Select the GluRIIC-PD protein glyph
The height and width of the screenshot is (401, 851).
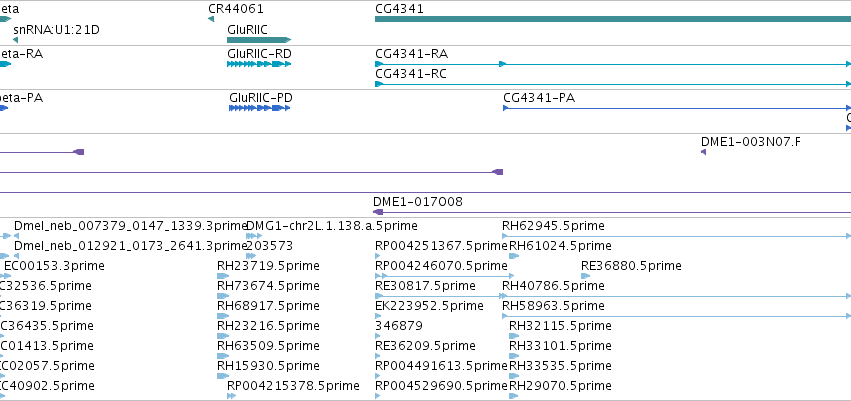[259, 108]
